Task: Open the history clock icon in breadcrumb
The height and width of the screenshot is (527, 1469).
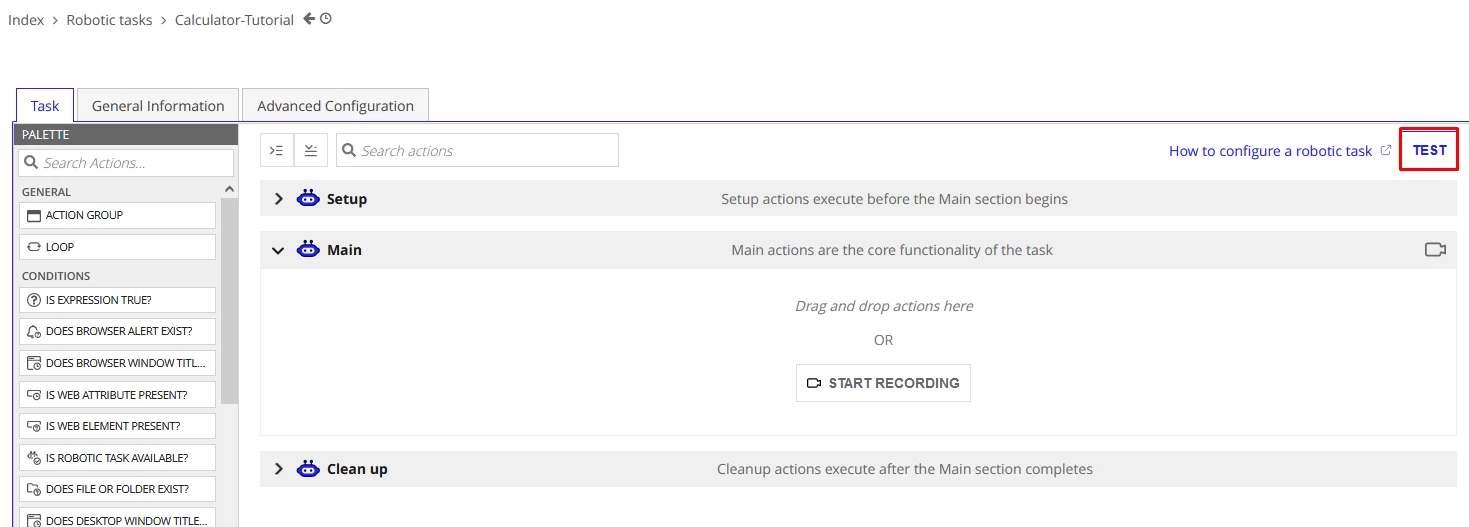Action: coord(326,19)
